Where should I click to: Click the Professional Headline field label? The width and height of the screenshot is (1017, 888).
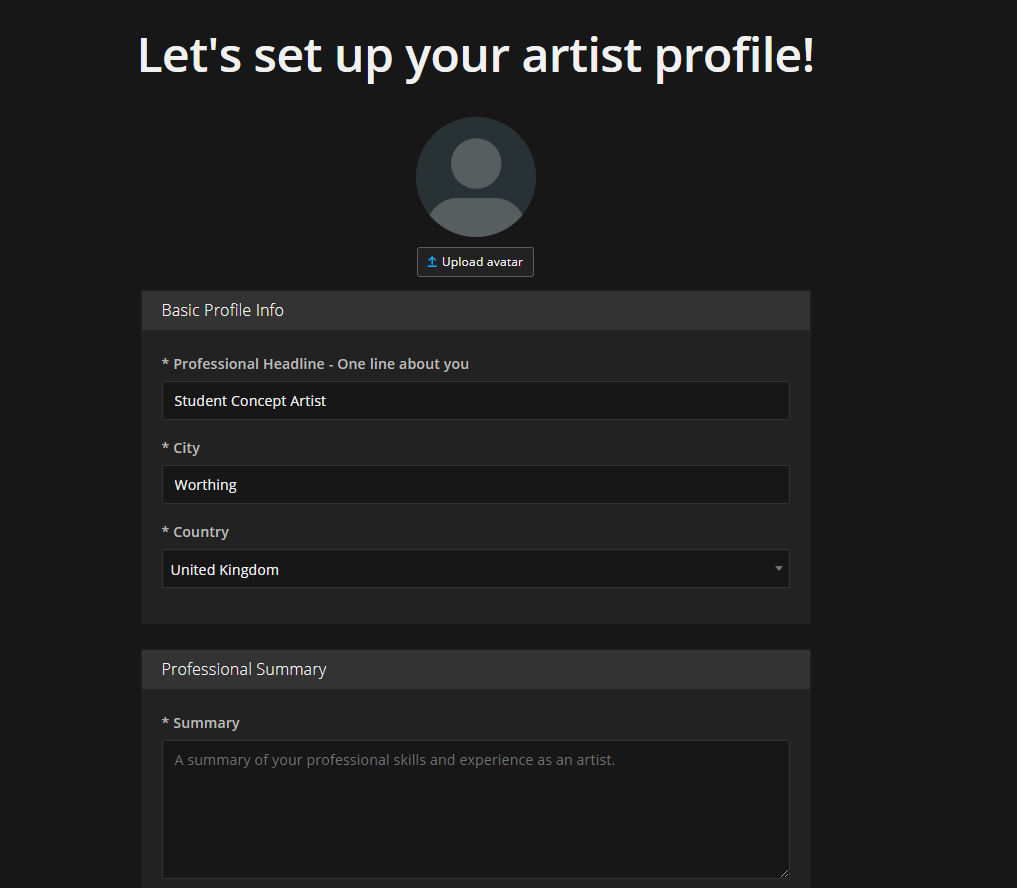click(x=315, y=364)
